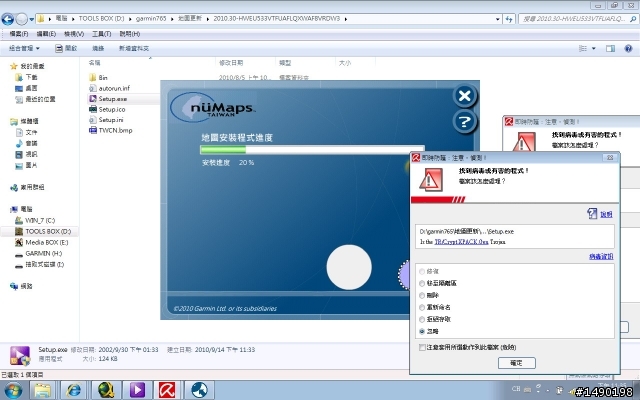Click the 說明 help link in Avira alert
This screenshot has width=640, height=400.
(x=606, y=214)
